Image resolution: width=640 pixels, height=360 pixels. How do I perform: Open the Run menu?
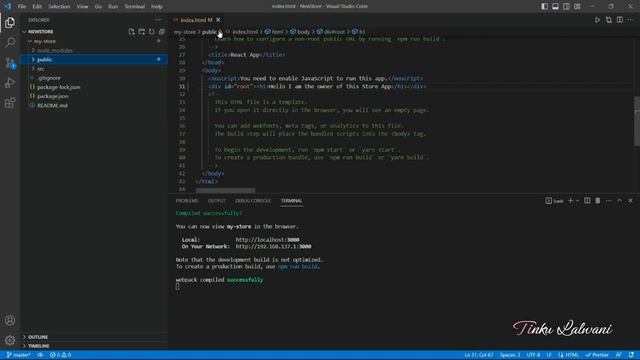[x=113, y=7]
